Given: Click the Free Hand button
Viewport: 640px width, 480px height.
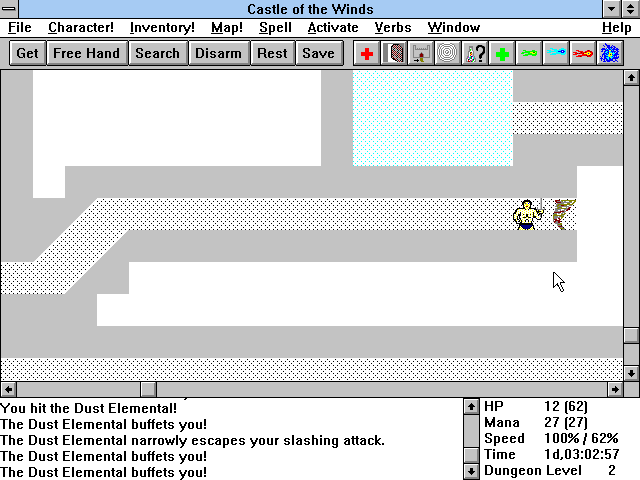Looking at the screenshot, I should point(87,53).
